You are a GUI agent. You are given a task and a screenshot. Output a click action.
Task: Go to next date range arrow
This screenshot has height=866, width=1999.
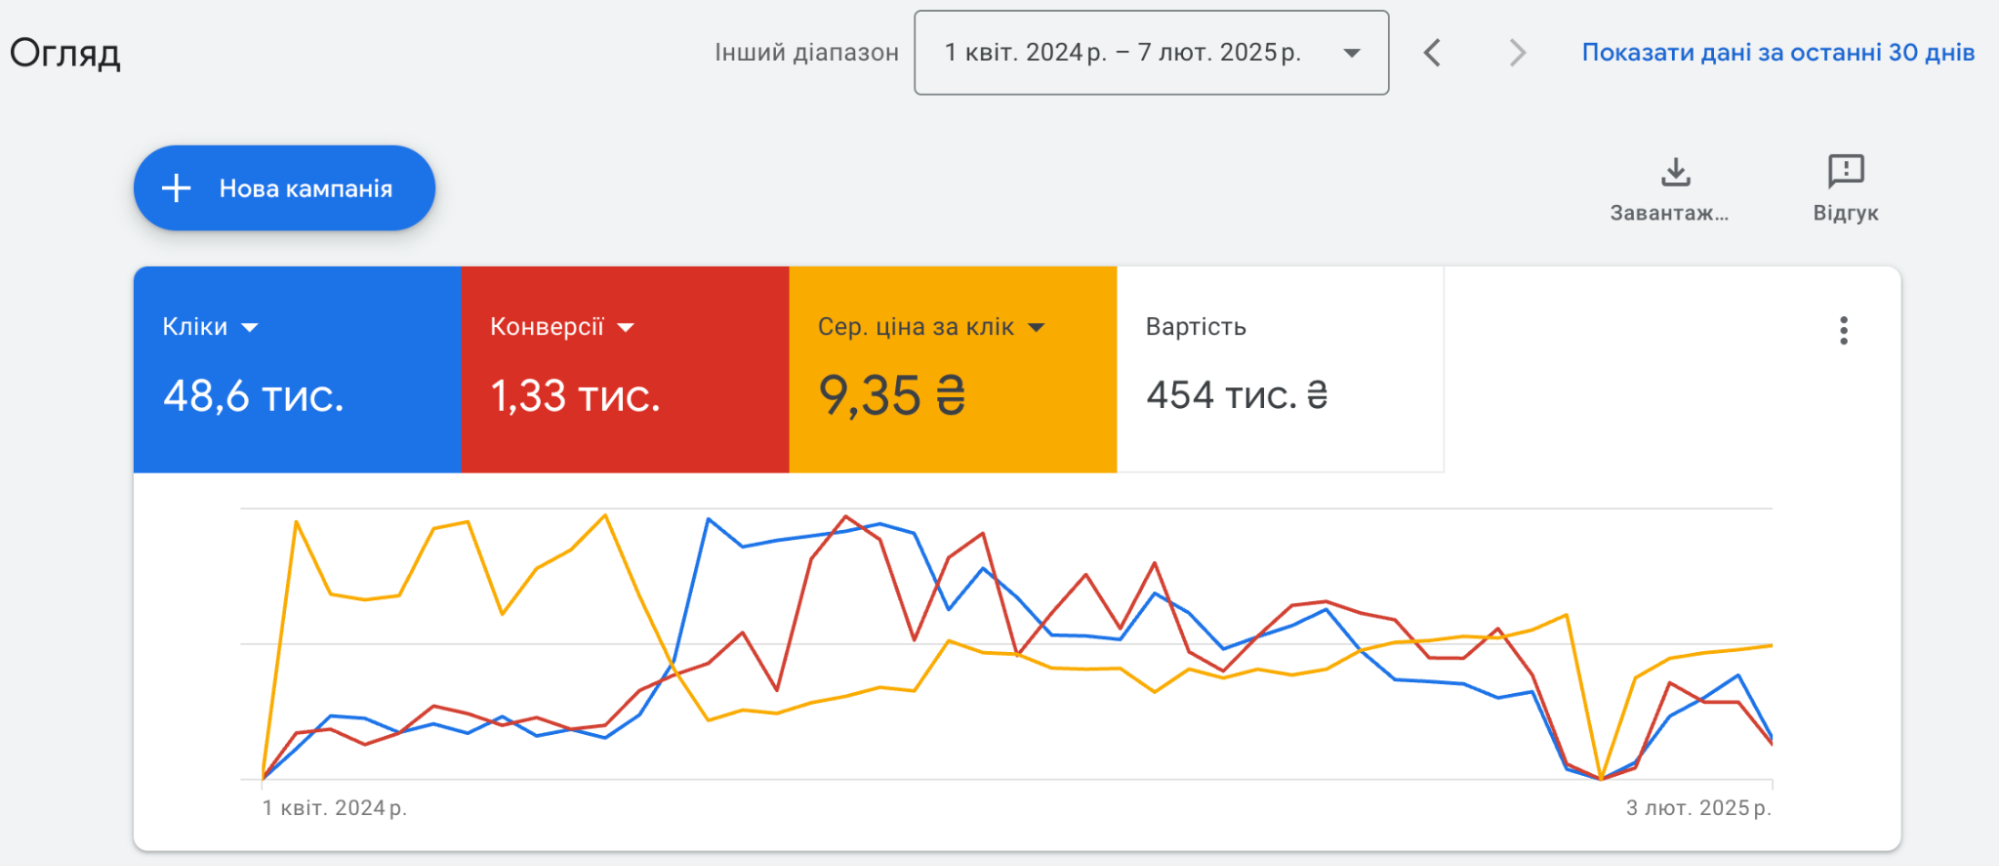click(x=1517, y=53)
